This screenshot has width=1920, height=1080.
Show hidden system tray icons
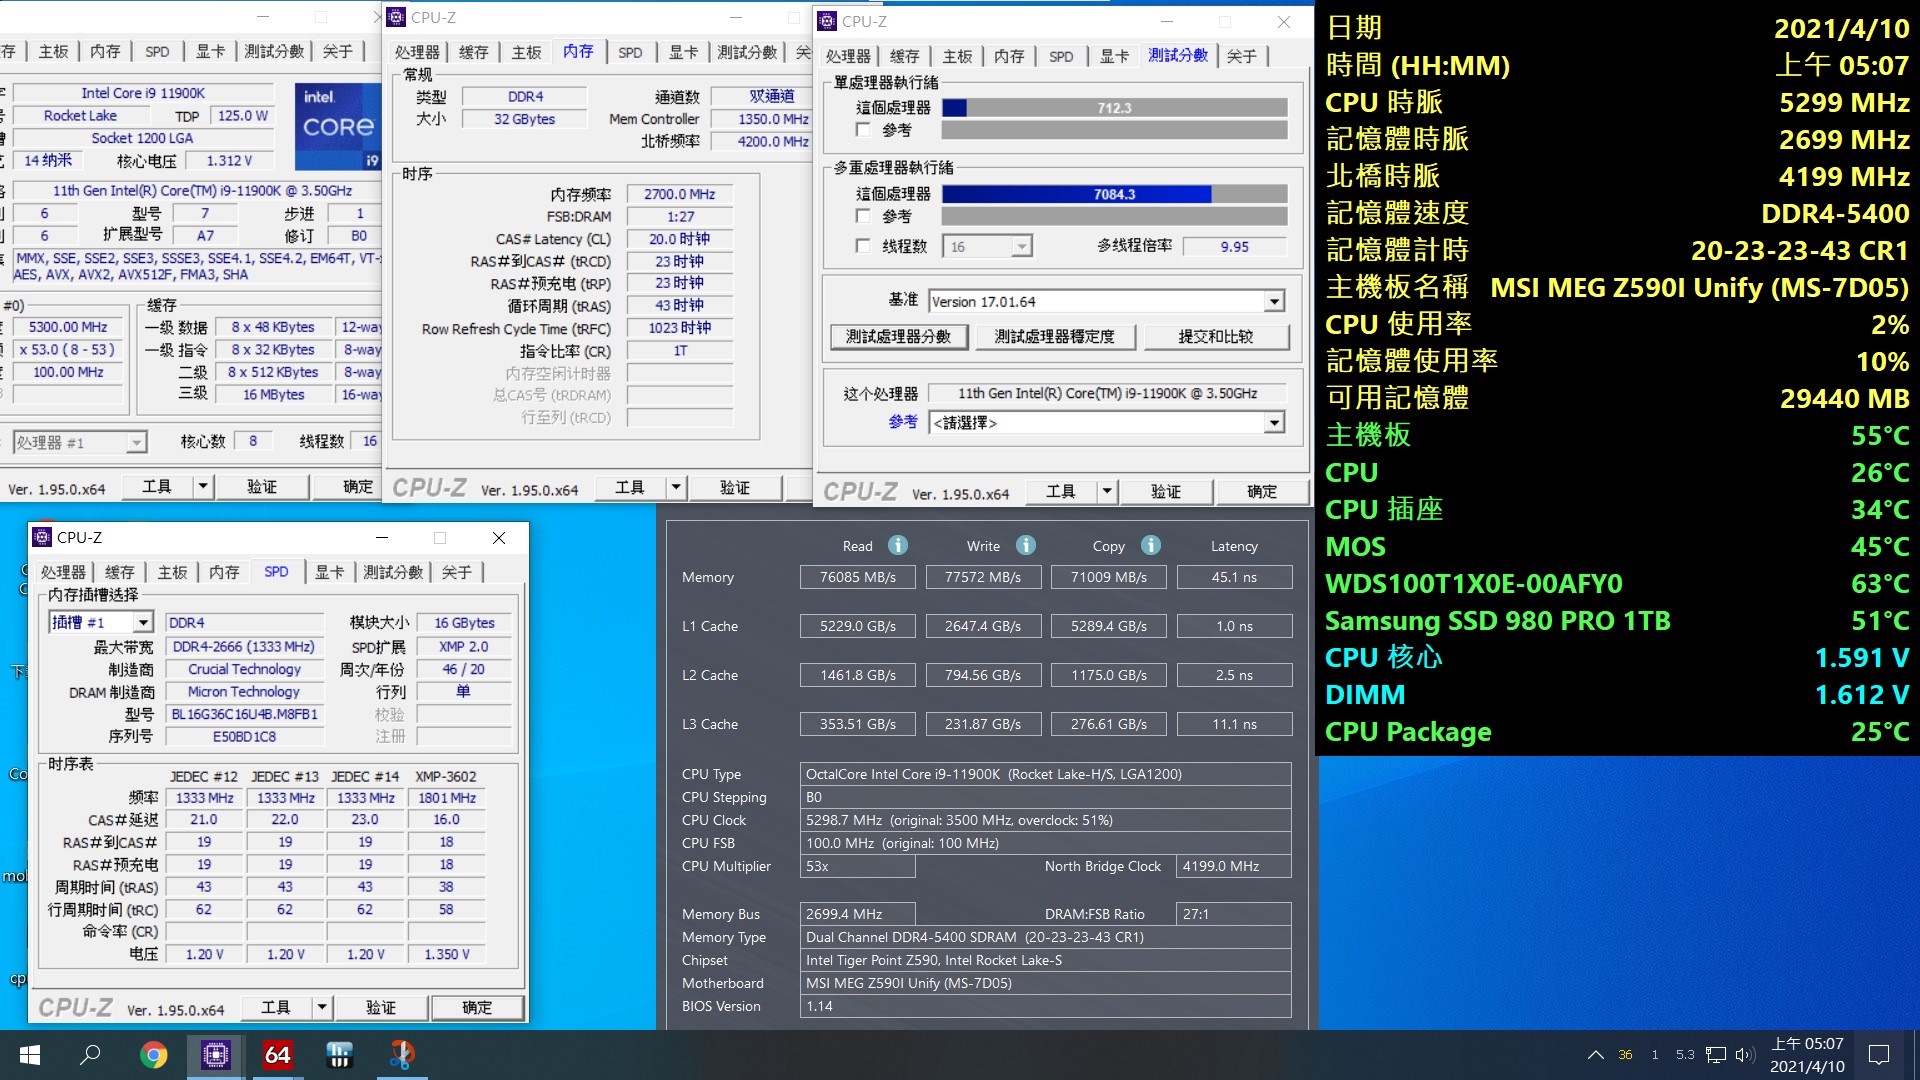(x=1596, y=1055)
